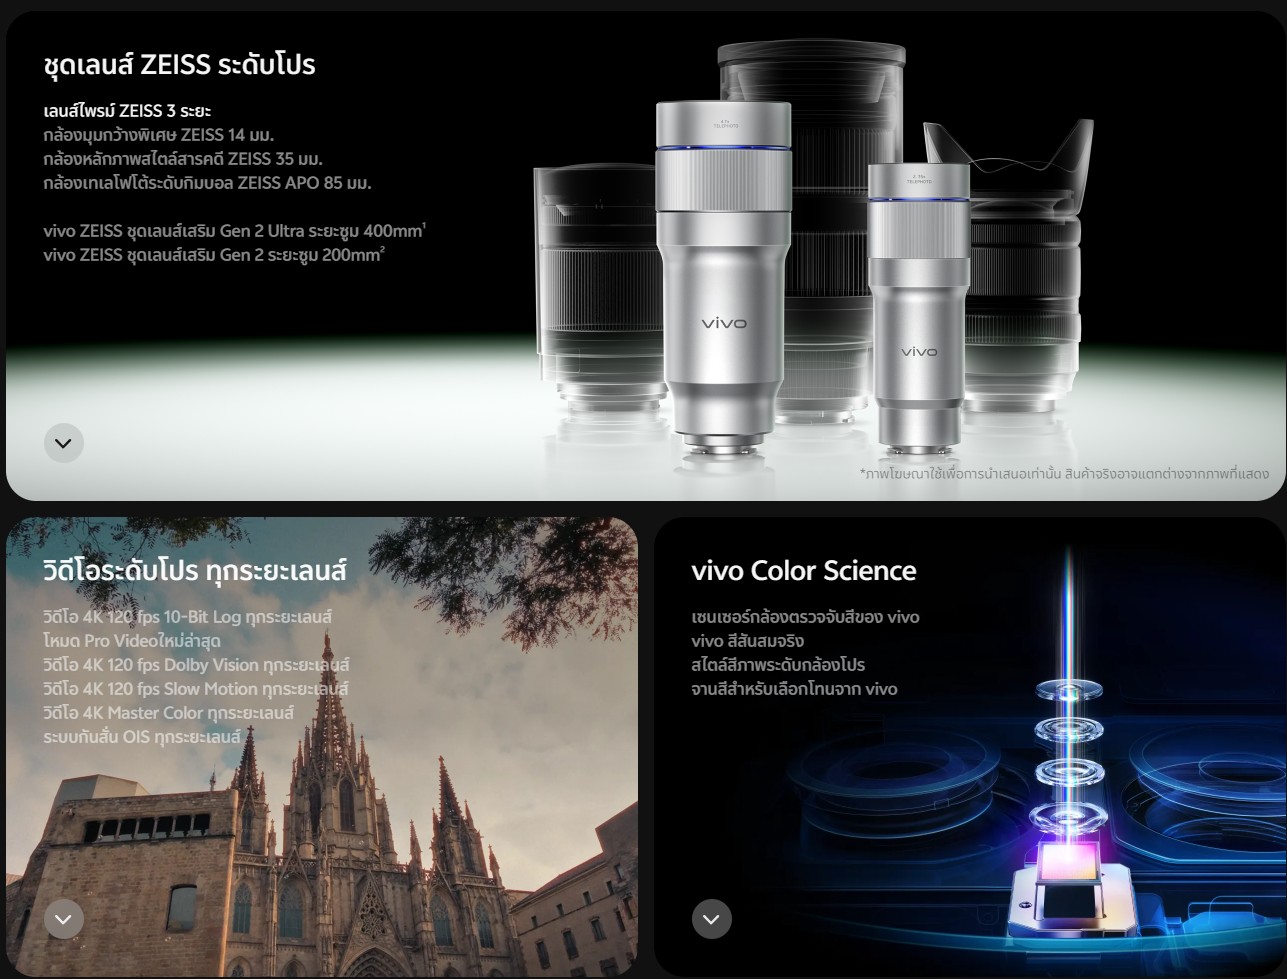Expand the ZEISS lens kit card chevron
The image size is (1287, 979).
pyautogui.click(x=64, y=443)
